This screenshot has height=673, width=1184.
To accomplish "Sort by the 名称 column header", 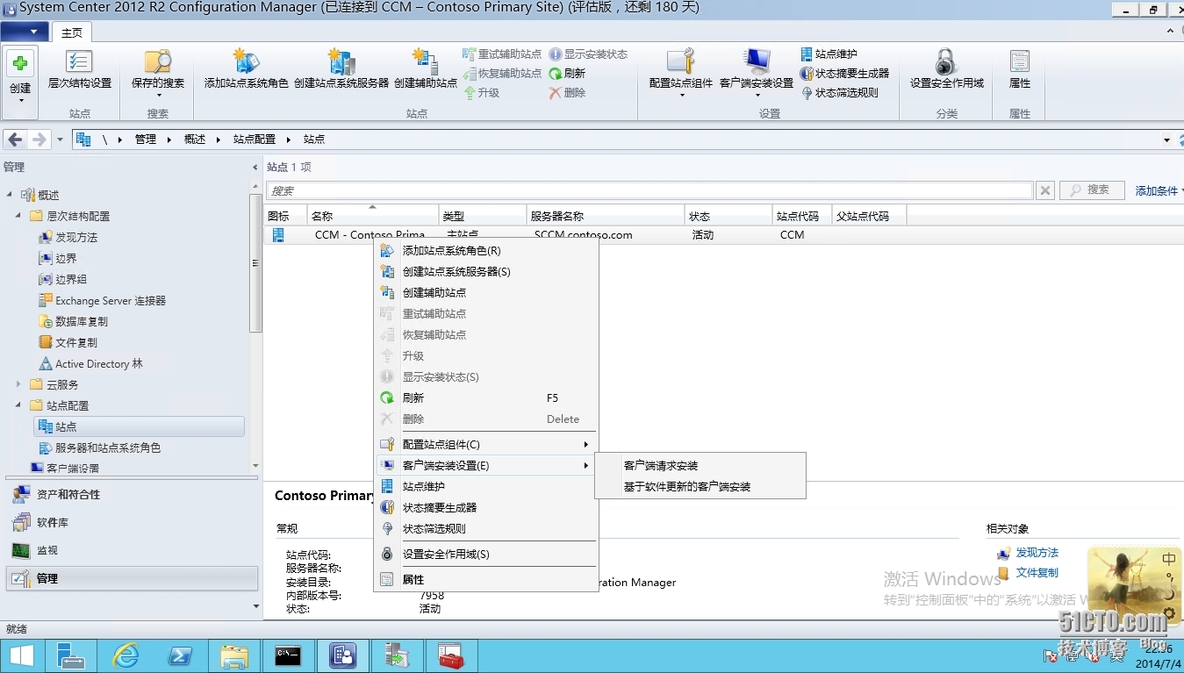I will 373,216.
